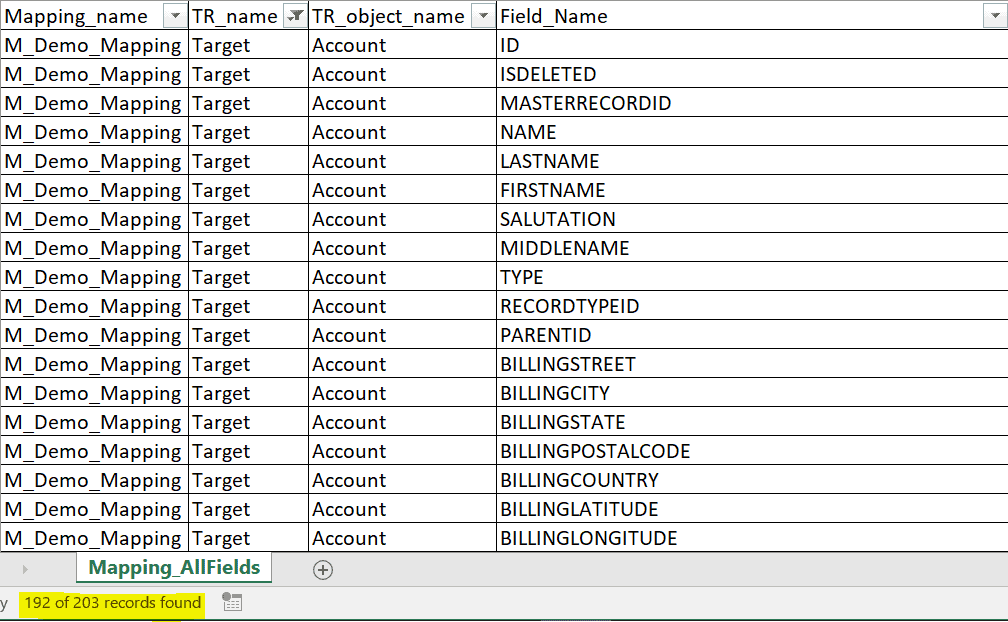The image size is (1008, 622).
Task: Click the sheet tab scroll arrow
Action: coord(25,569)
